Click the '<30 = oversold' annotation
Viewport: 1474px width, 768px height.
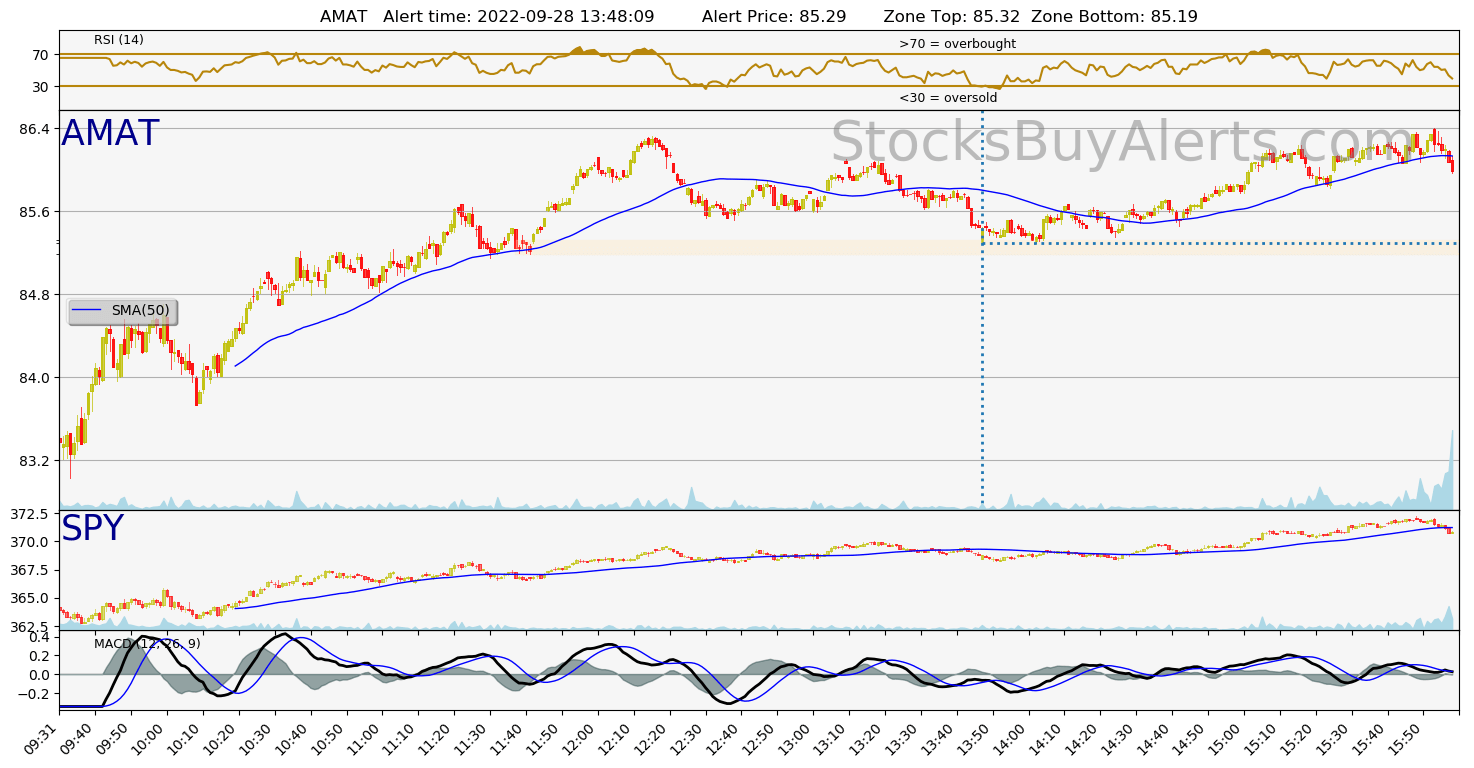tap(948, 98)
